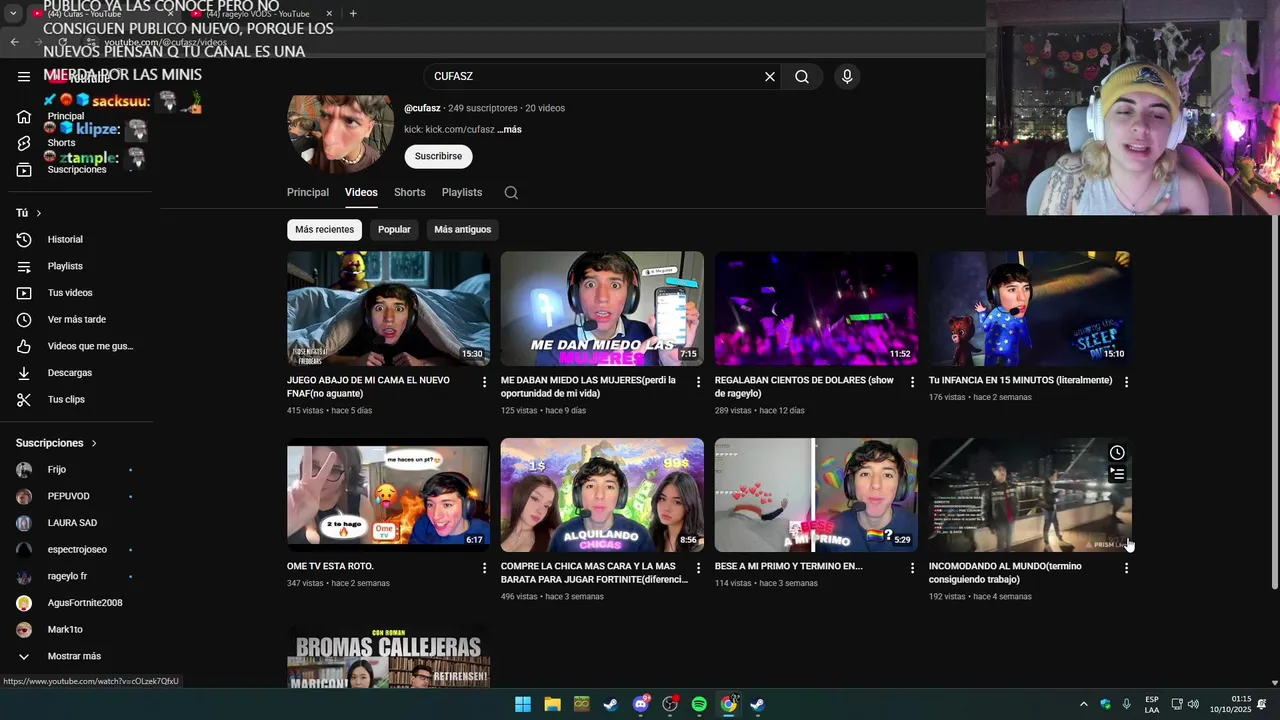Open options for INCOMODANDO AL MUNDO video

pyautogui.click(x=1126, y=568)
